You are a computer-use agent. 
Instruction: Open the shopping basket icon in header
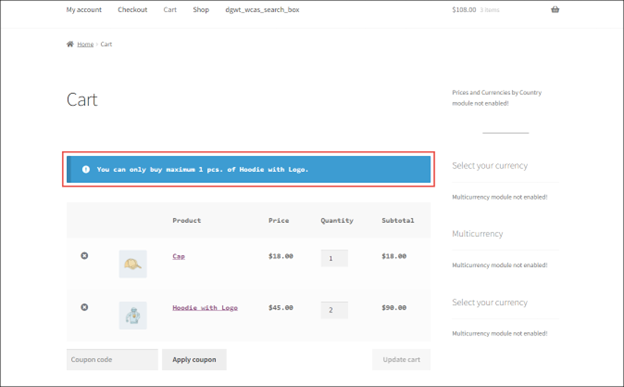[x=555, y=10]
